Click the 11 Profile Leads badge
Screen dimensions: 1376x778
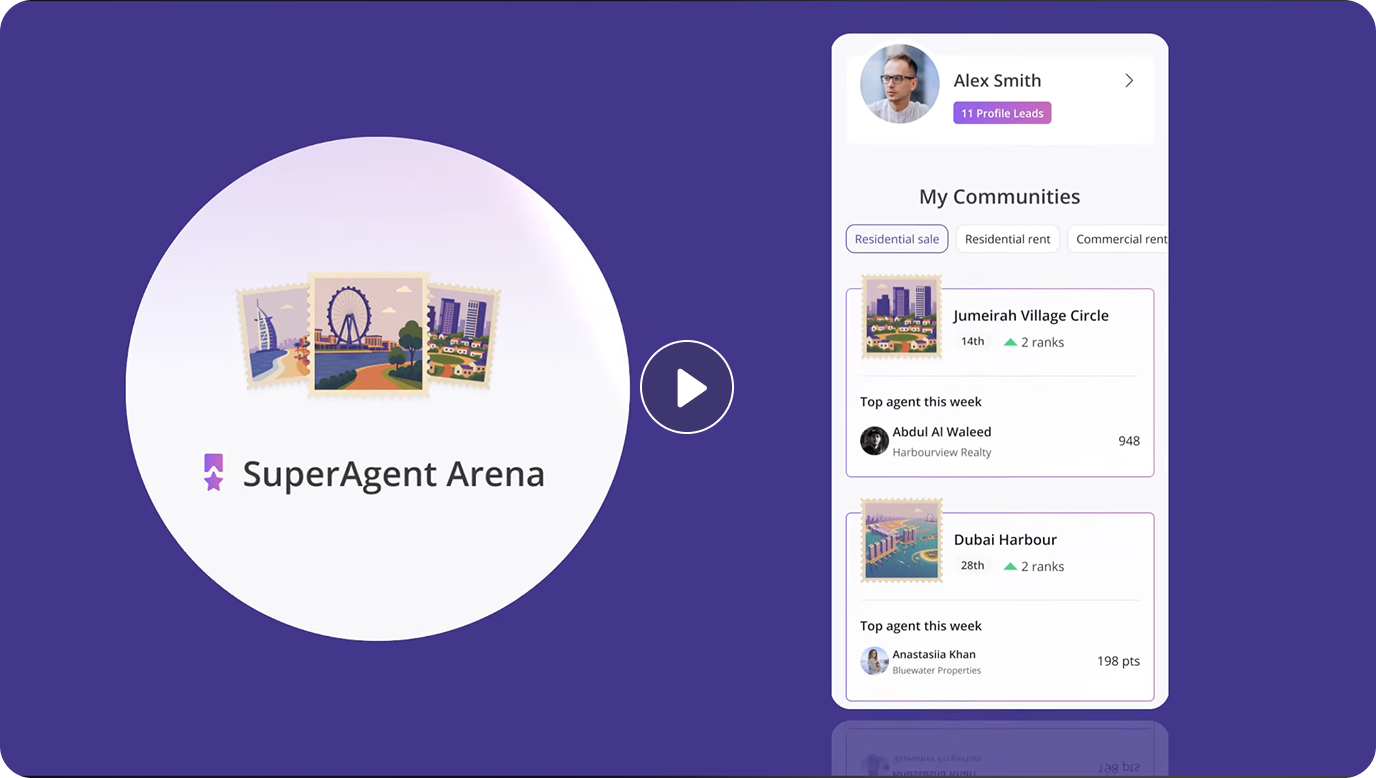pyautogui.click(x=1002, y=113)
